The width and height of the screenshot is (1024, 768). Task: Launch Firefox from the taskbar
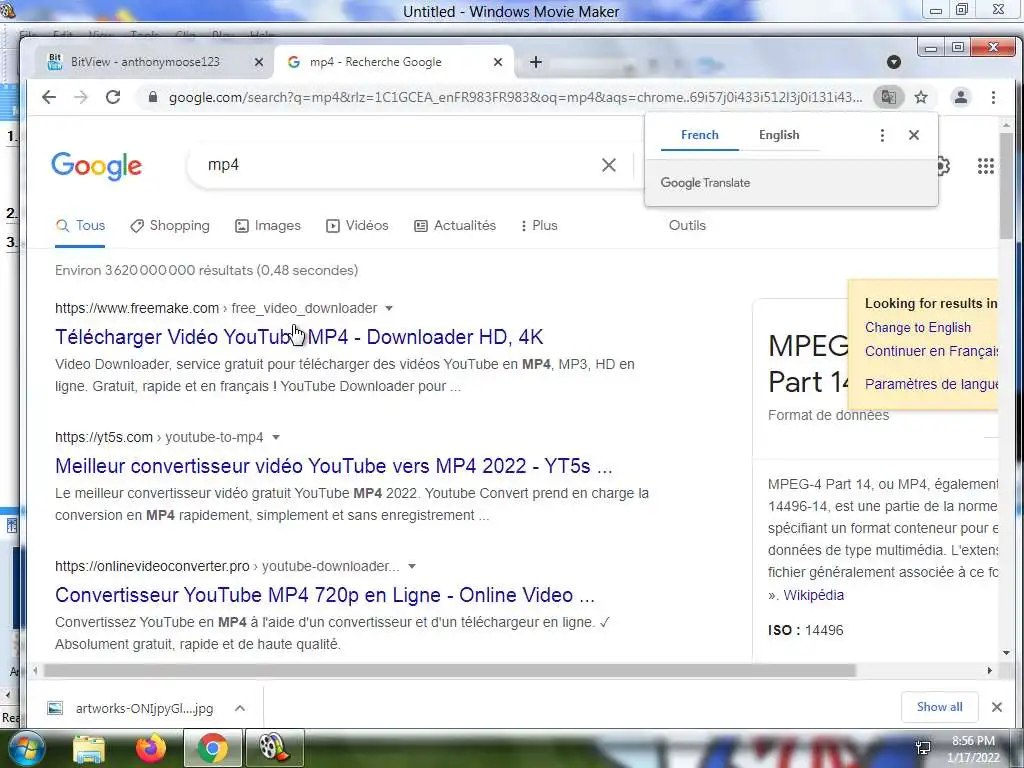pyautogui.click(x=151, y=748)
